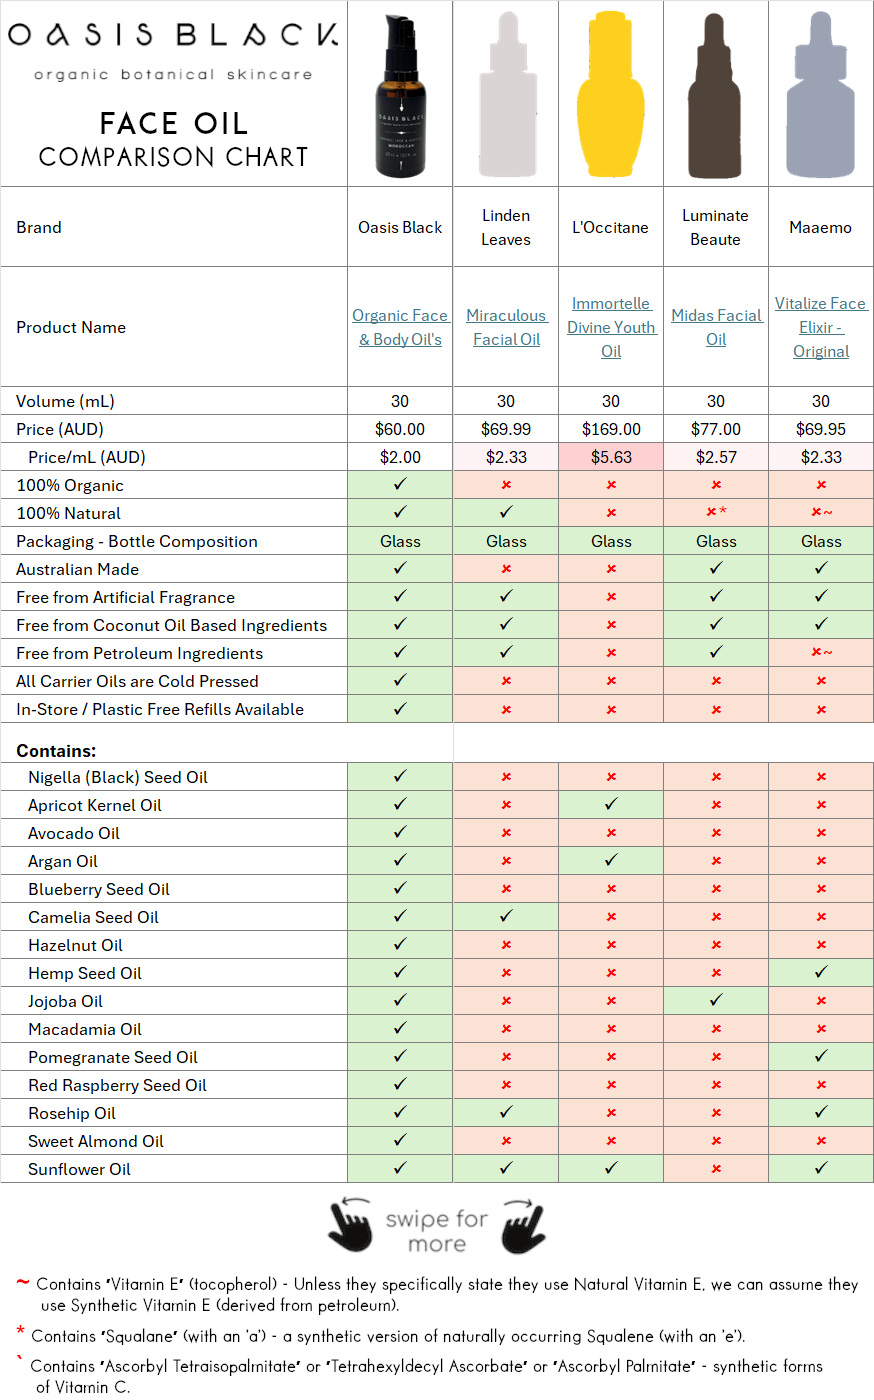Open Immortelle Divine Youth Oil link
874x1400 pixels.
click(x=611, y=327)
